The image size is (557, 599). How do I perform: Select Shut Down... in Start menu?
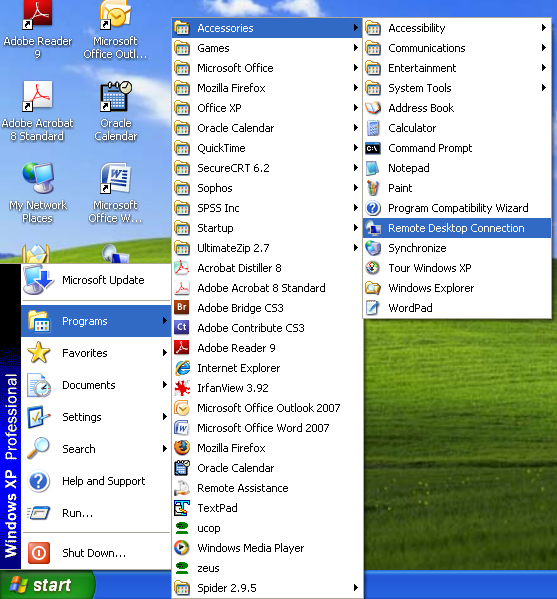(96, 552)
